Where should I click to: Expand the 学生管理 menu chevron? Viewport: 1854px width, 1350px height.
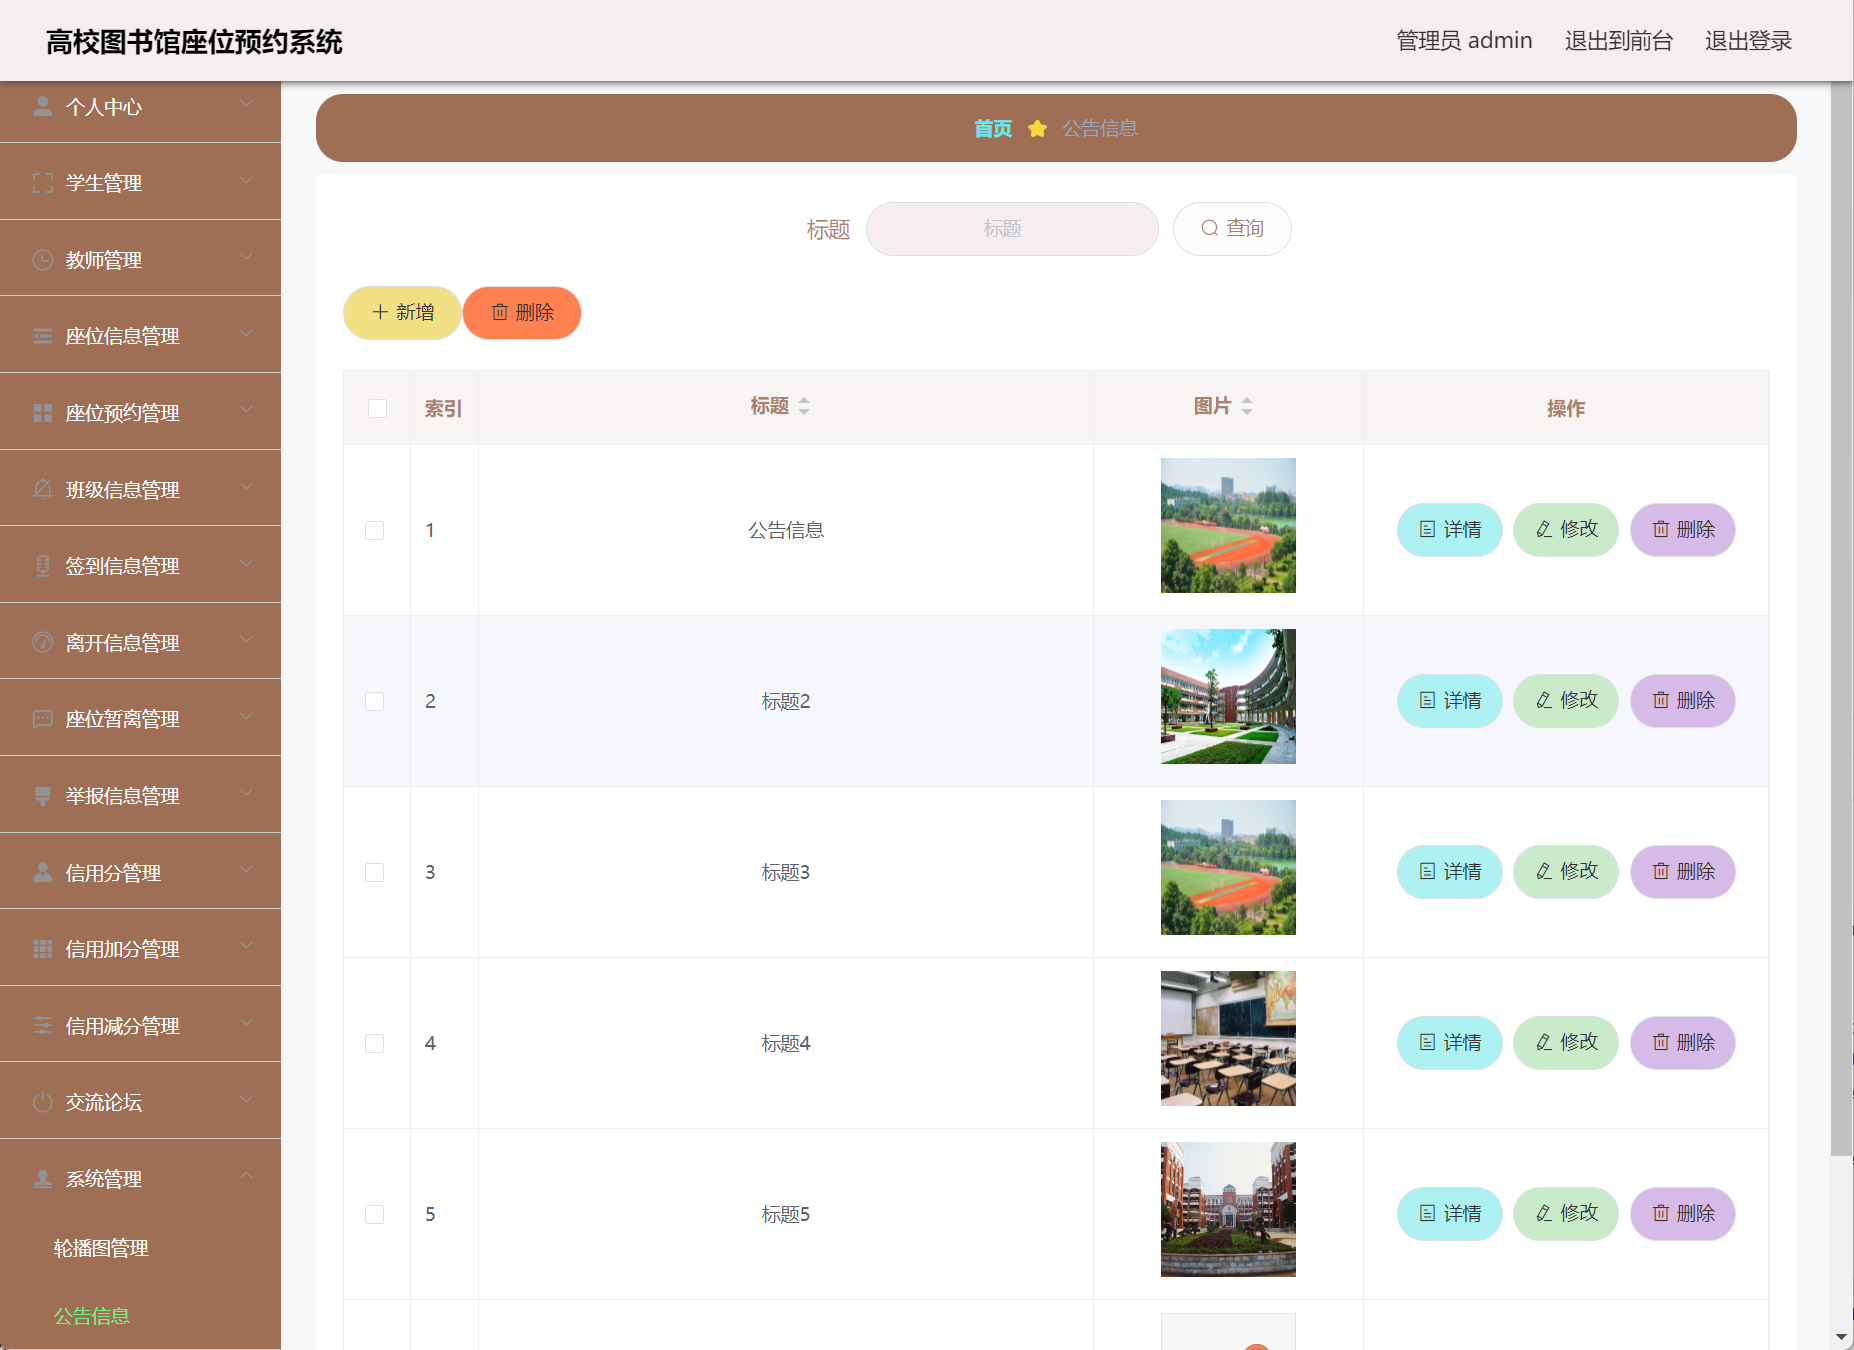tap(246, 181)
